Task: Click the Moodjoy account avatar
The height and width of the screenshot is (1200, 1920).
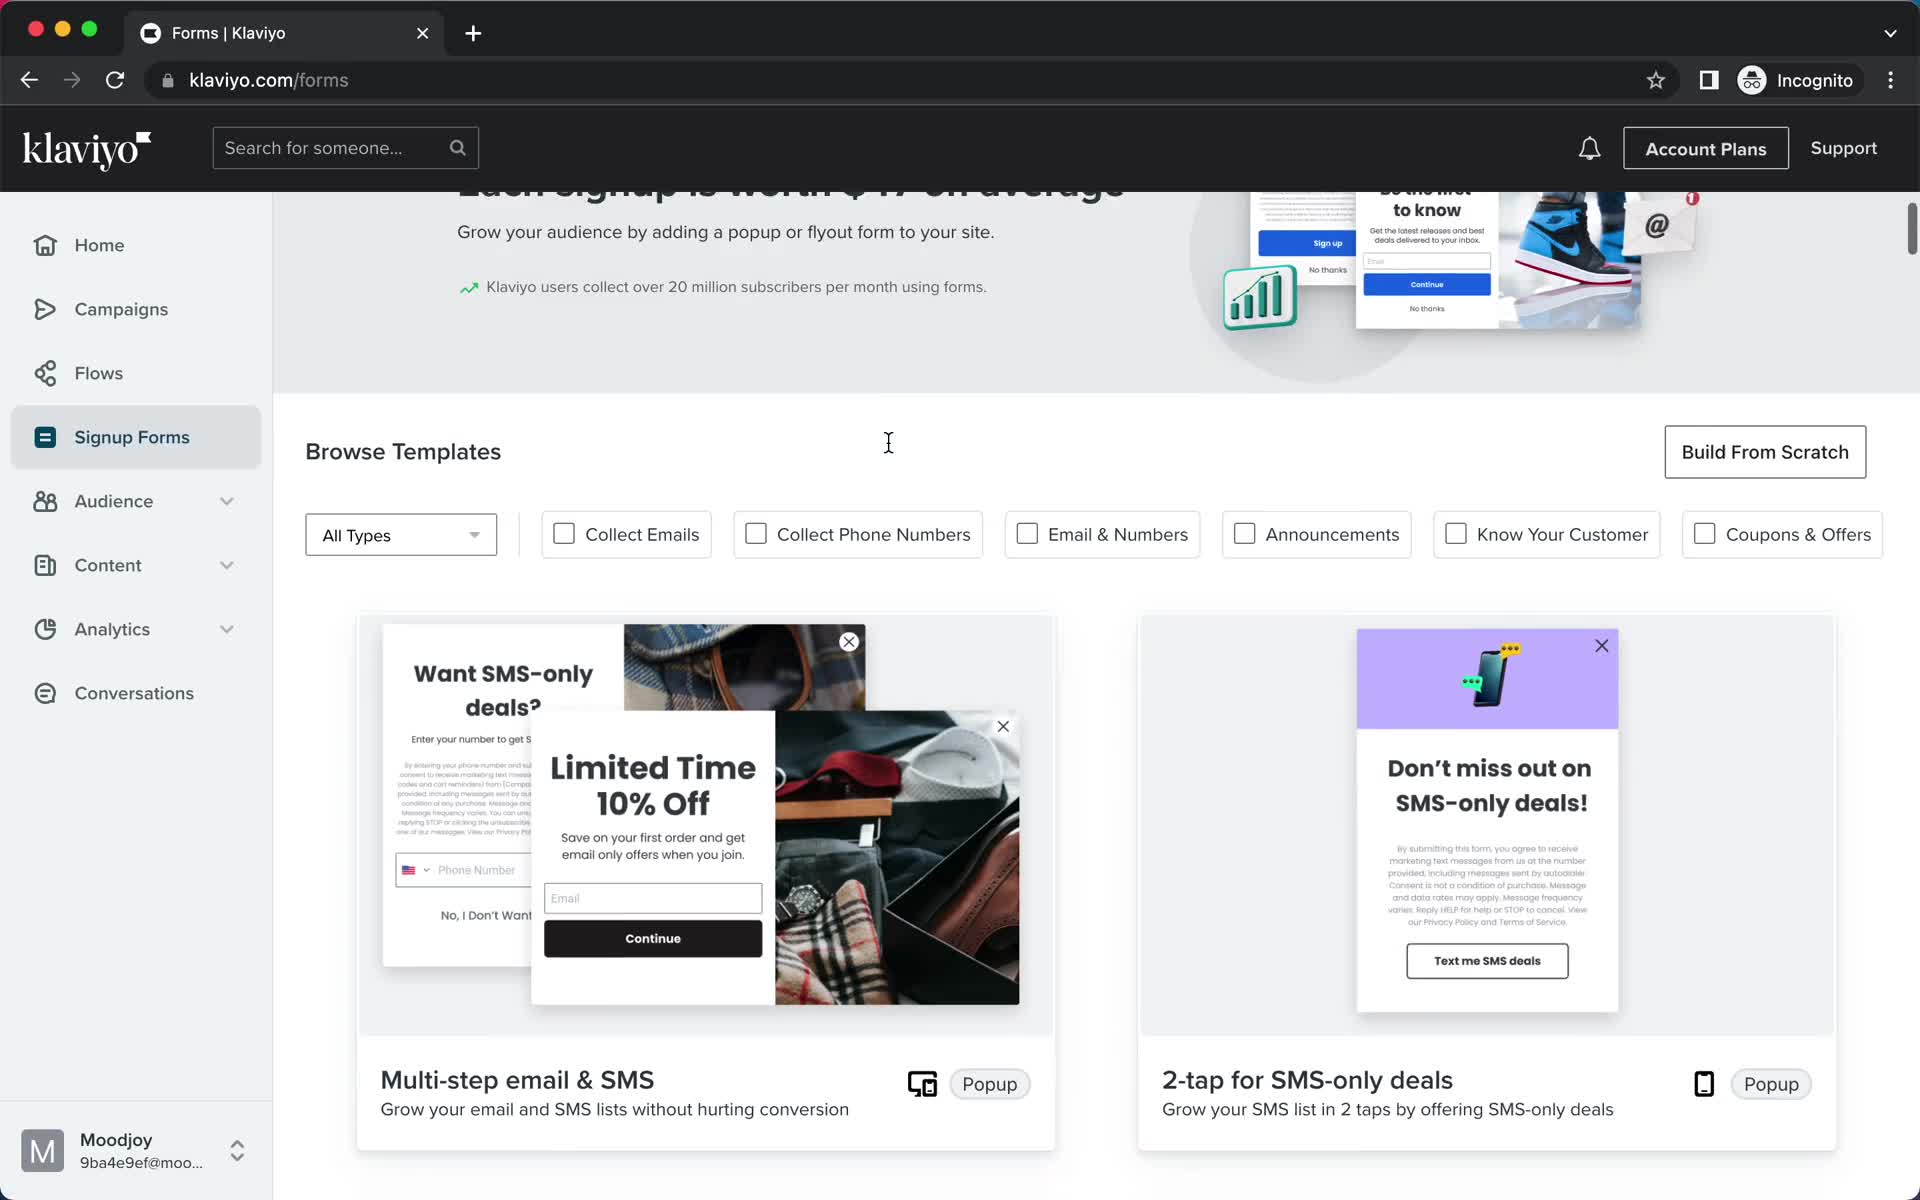Action: pyautogui.click(x=42, y=1150)
